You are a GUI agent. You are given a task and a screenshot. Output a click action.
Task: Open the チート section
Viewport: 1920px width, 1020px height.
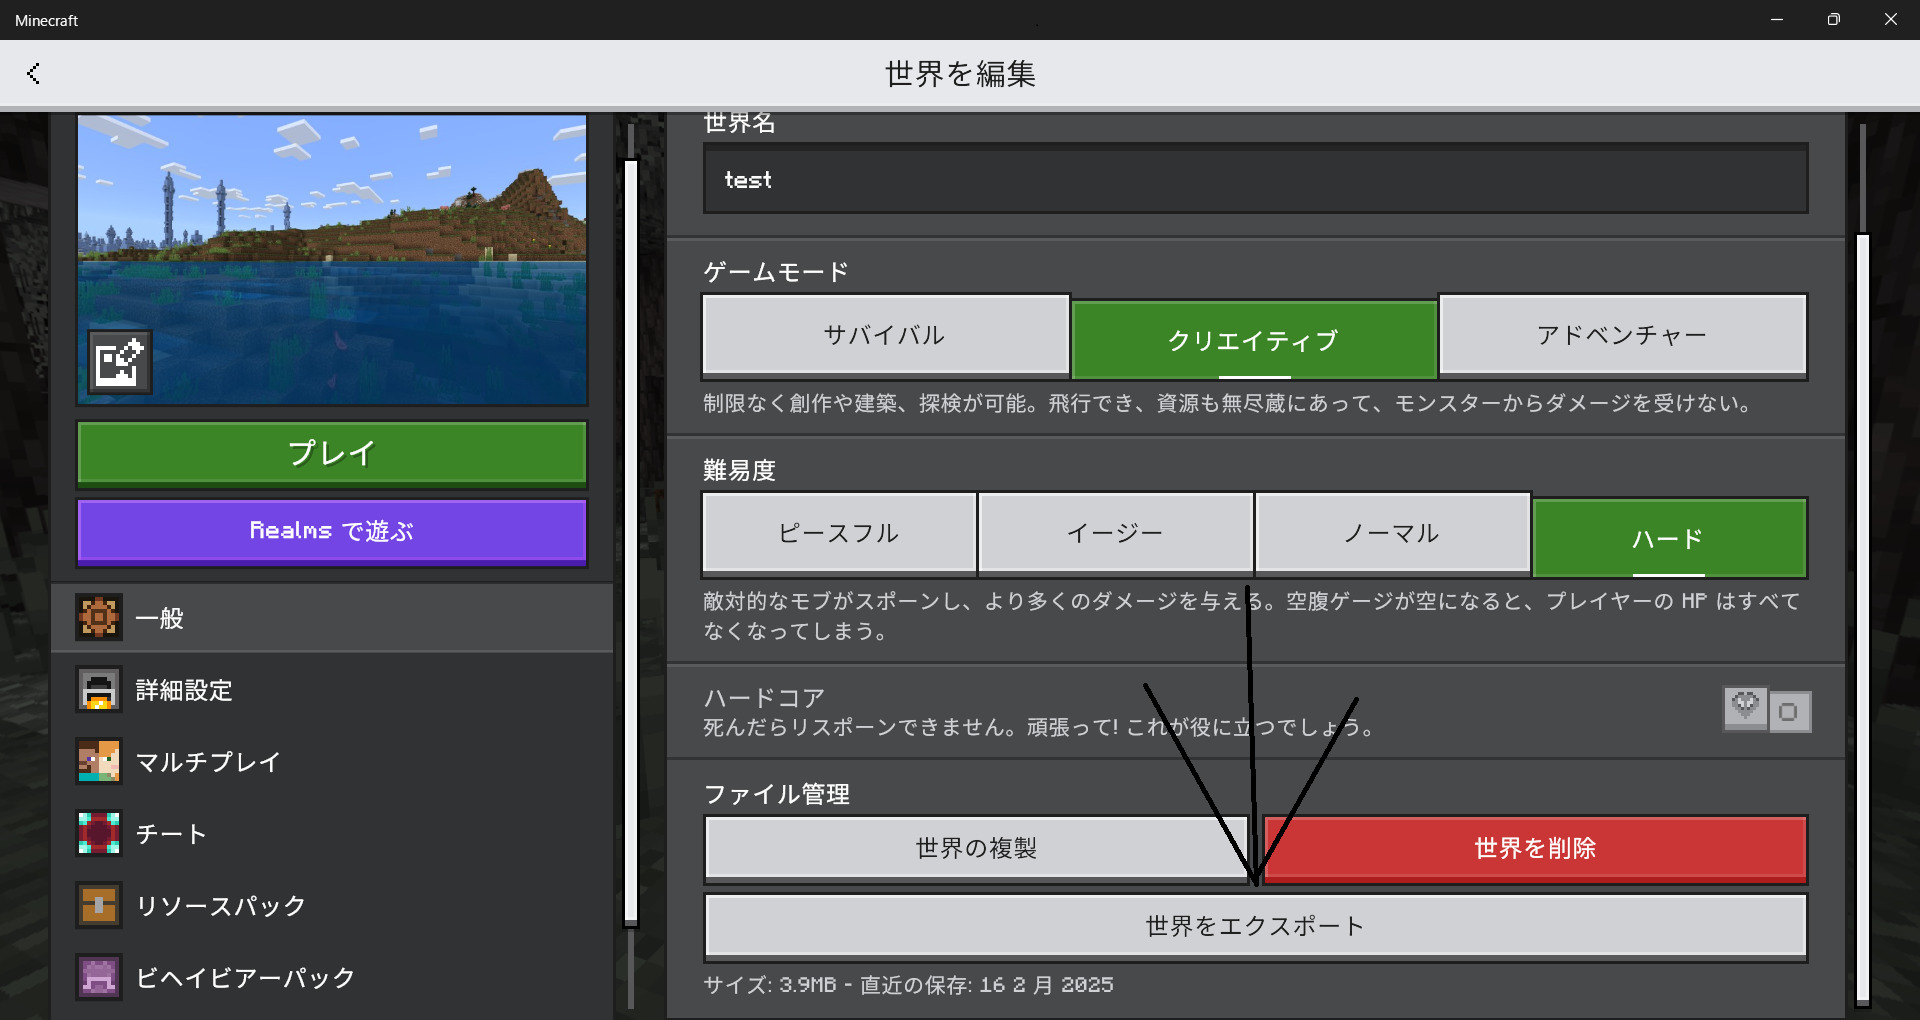pyautogui.click(x=332, y=834)
